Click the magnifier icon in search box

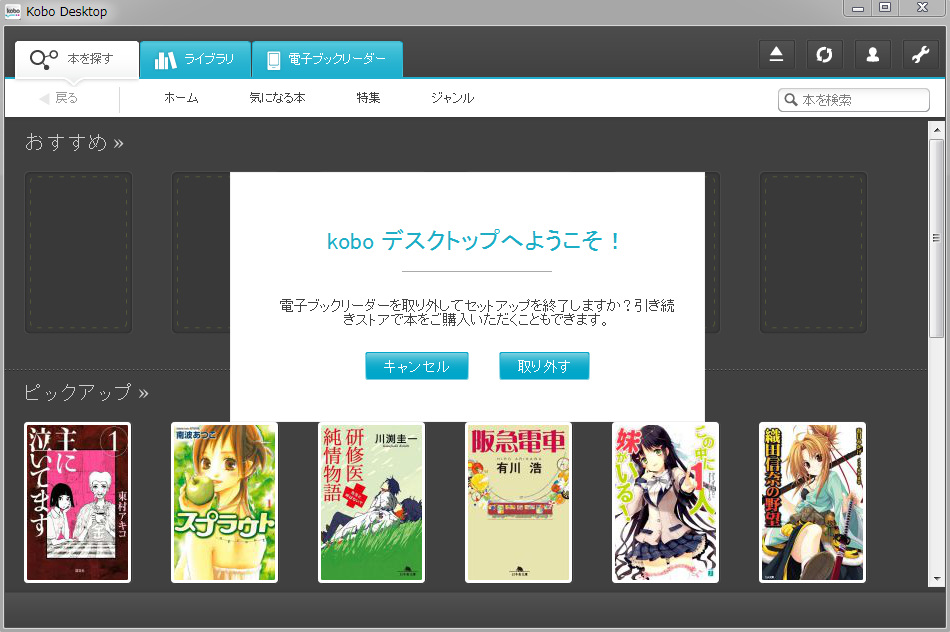(791, 100)
